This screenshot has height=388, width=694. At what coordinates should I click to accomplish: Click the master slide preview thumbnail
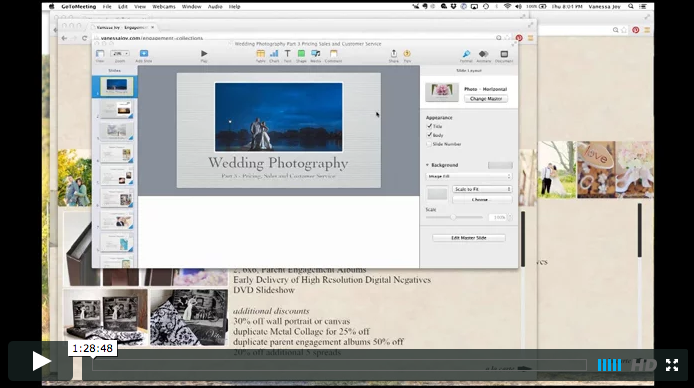442,92
